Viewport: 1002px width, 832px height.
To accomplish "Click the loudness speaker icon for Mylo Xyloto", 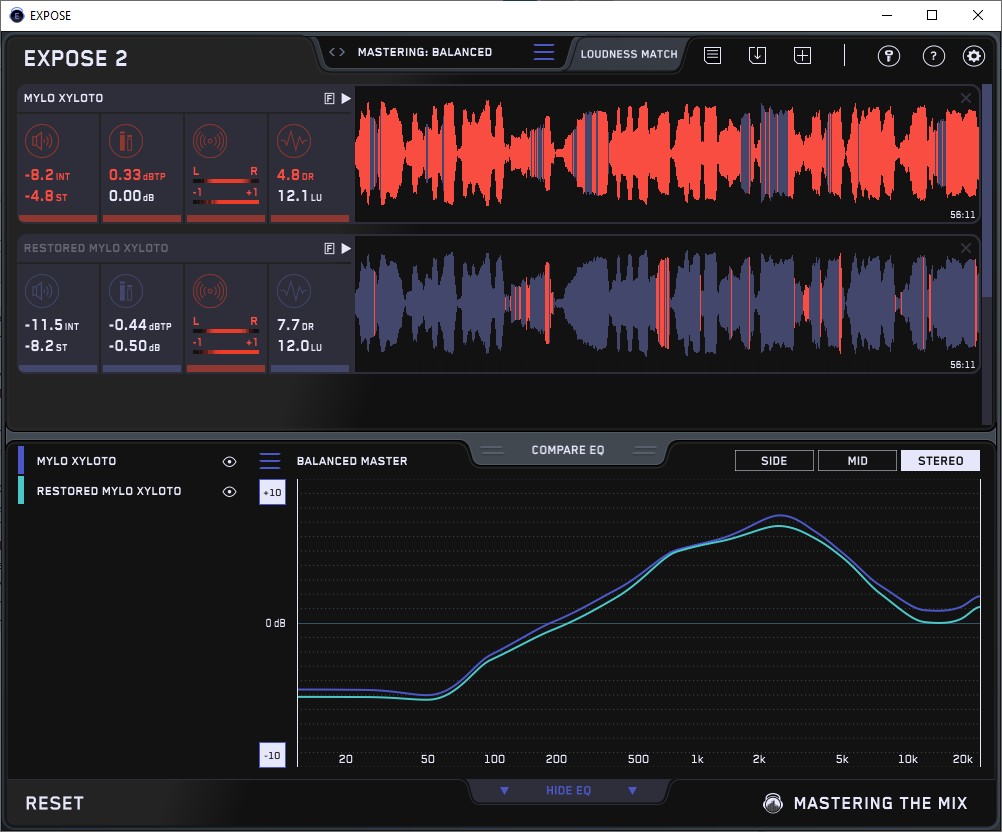I will point(42,141).
